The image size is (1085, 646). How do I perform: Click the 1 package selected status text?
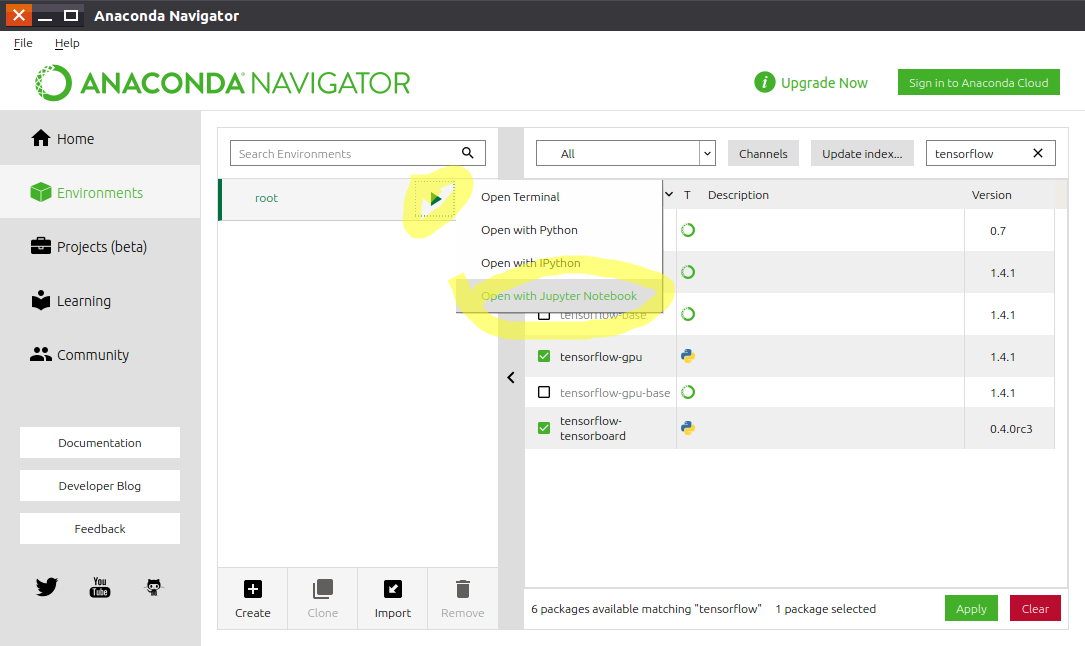[x=826, y=609]
